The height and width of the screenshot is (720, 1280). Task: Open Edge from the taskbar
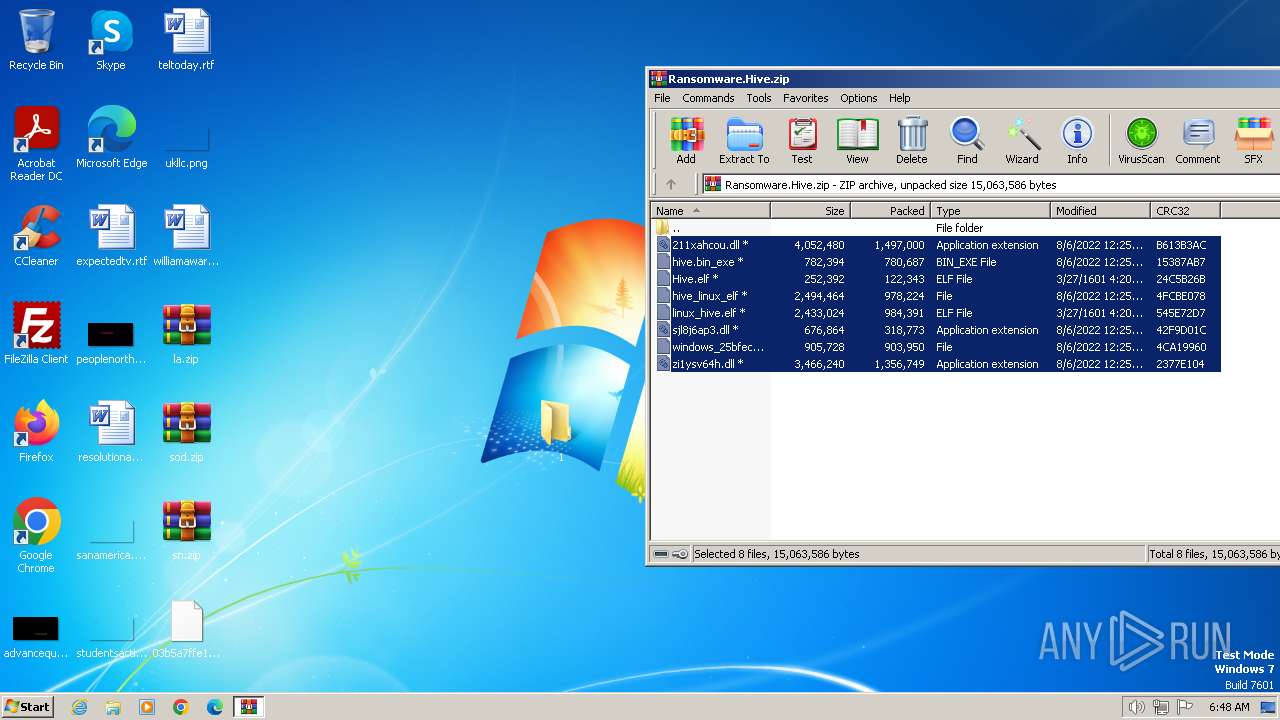[214, 707]
